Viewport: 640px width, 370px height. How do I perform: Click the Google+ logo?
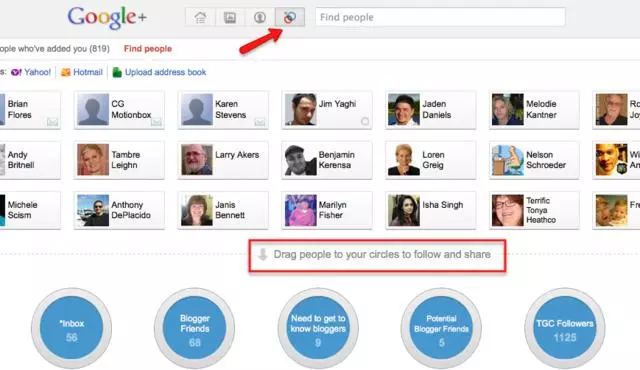(x=107, y=18)
